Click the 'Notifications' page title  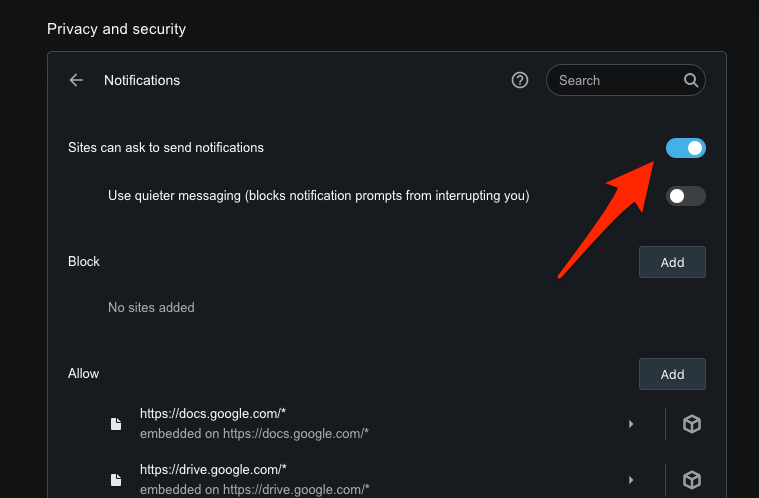click(x=142, y=80)
